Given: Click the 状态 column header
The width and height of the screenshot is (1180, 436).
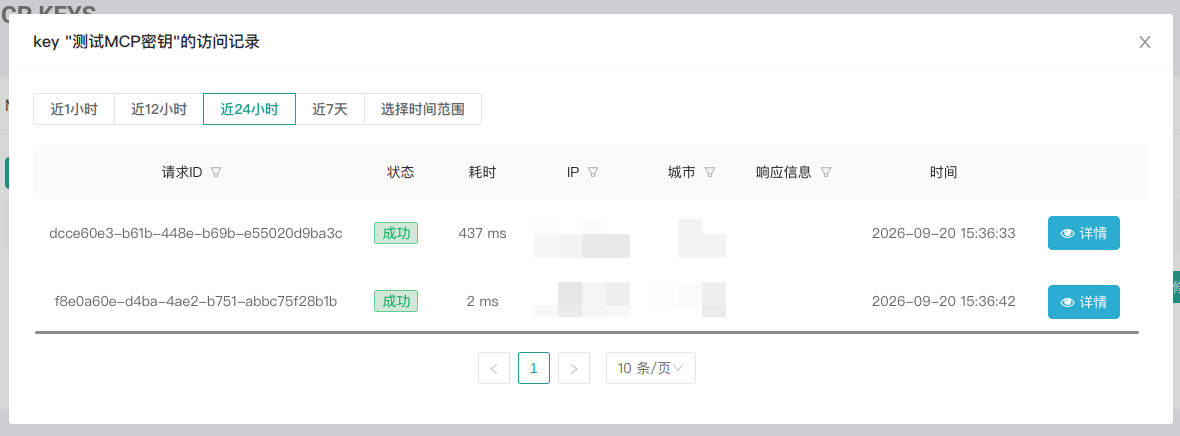Looking at the screenshot, I should 400,172.
